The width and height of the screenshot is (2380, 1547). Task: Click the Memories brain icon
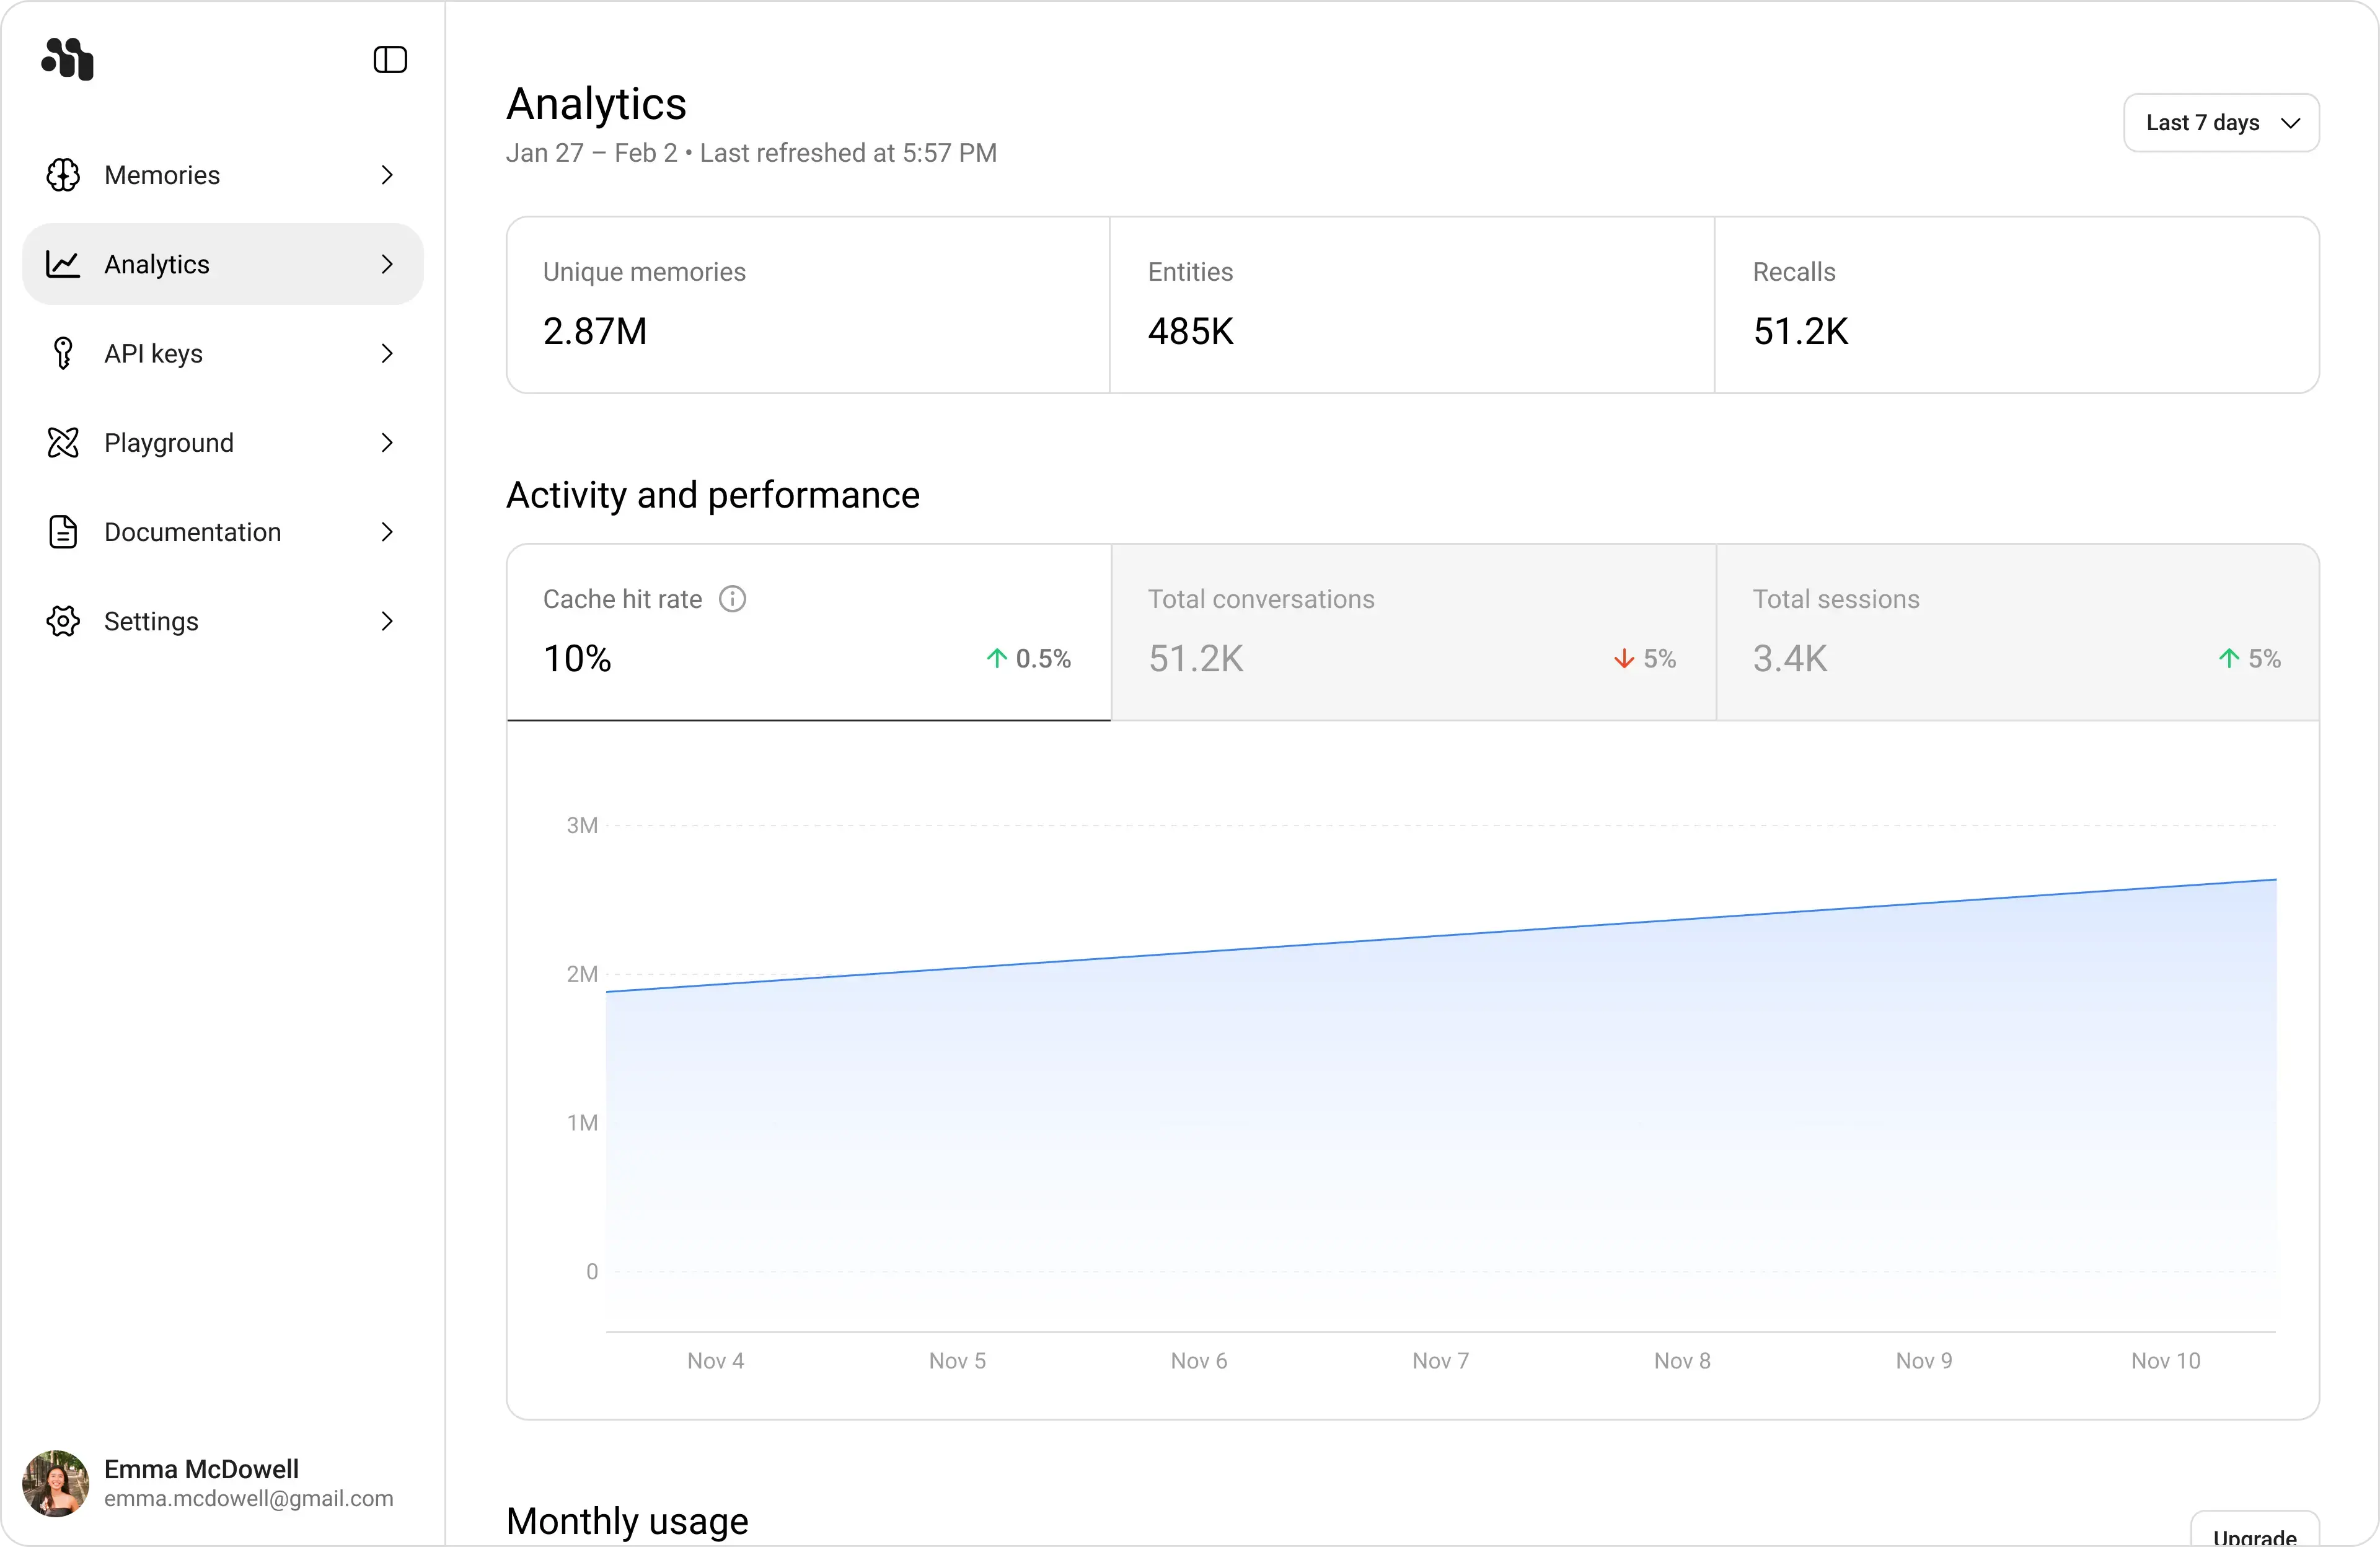pyautogui.click(x=63, y=175)
